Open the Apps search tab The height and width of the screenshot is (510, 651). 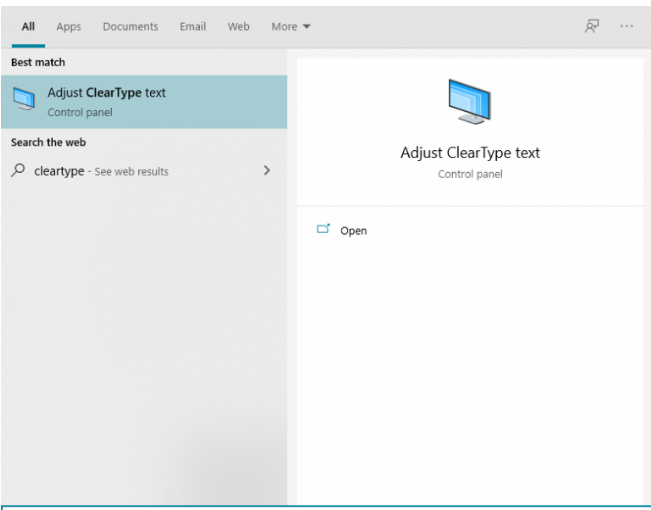point(69,27)
